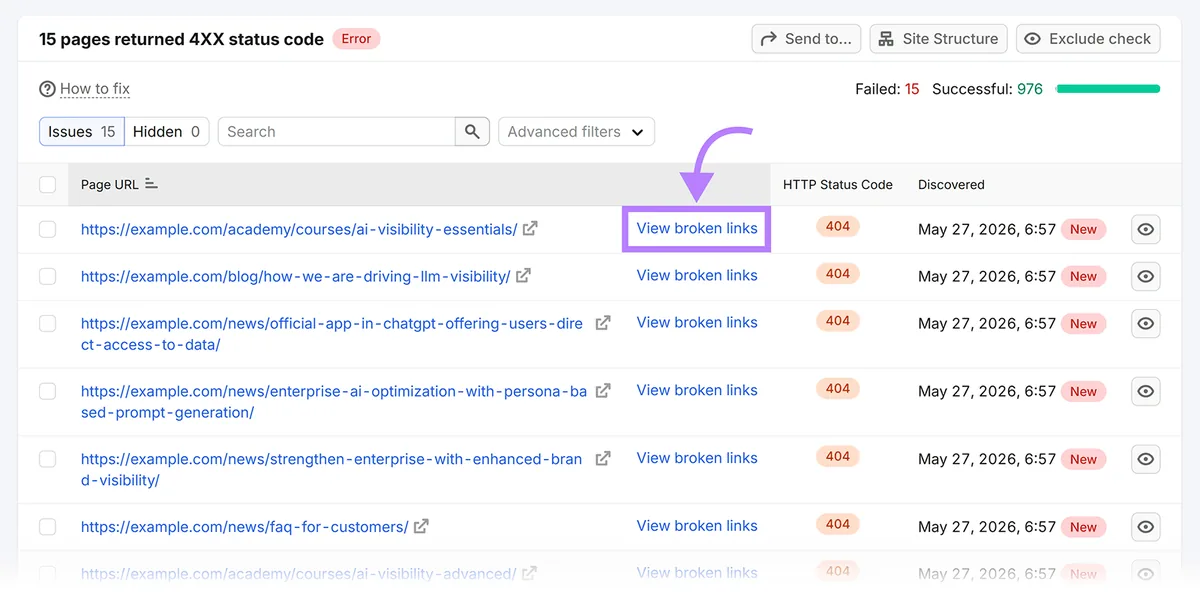Hide the ai-visibility-essentials row with eye icon
Screen dimensions: 1200x597
(x=1146, y=230)
